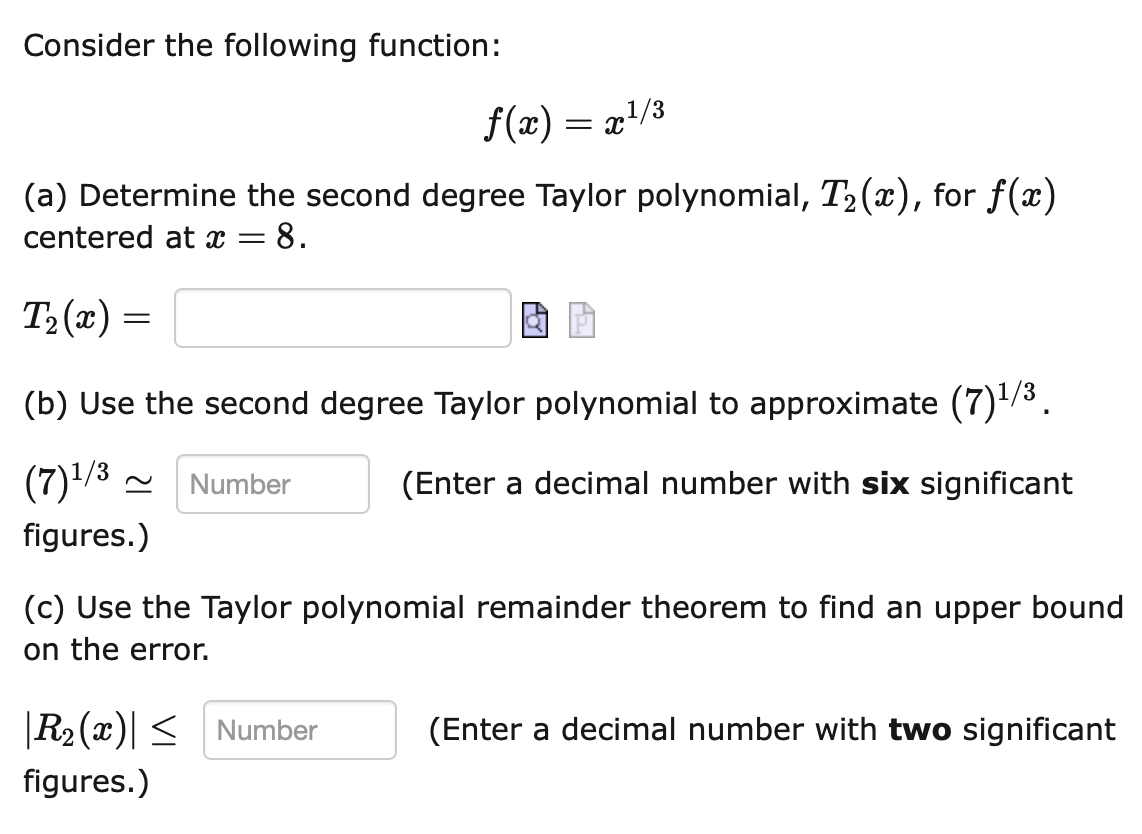Click the part (a) instruction text
Screen dimensions: 1142x834
click(x=540, y=216)
